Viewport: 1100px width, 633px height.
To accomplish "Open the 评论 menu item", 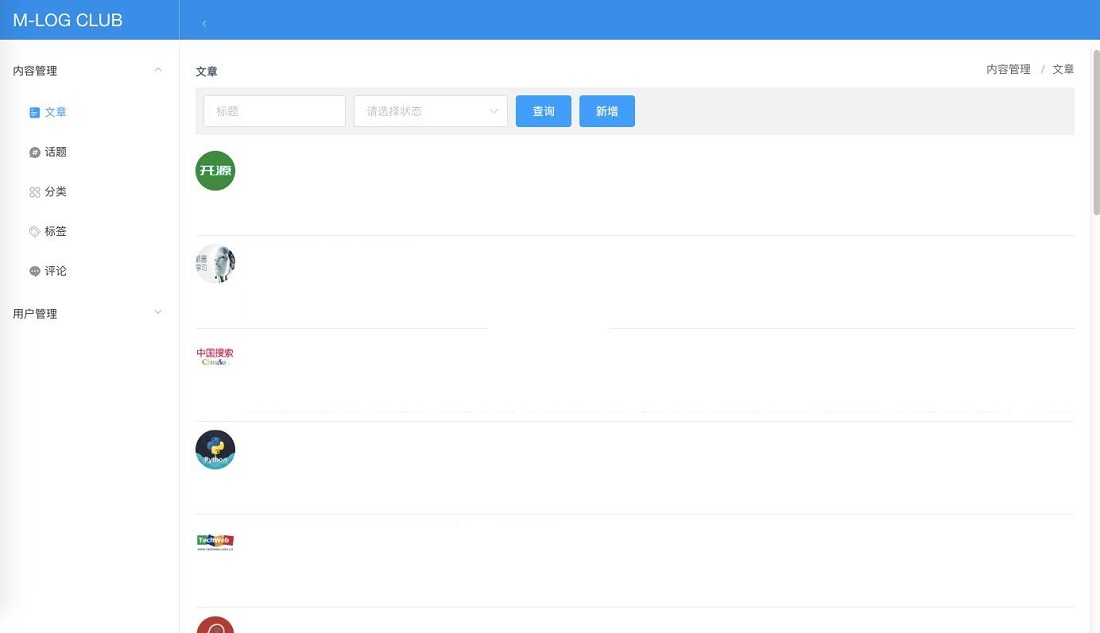I will [x=55, y=271].
